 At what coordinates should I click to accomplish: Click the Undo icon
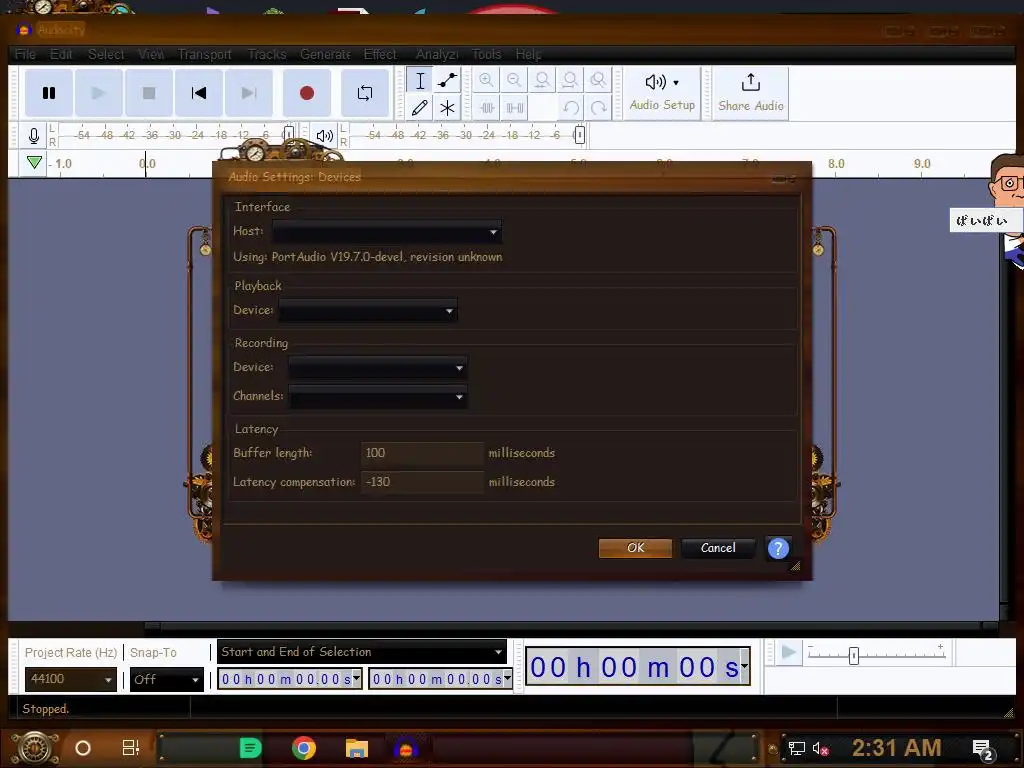[571, 108]
